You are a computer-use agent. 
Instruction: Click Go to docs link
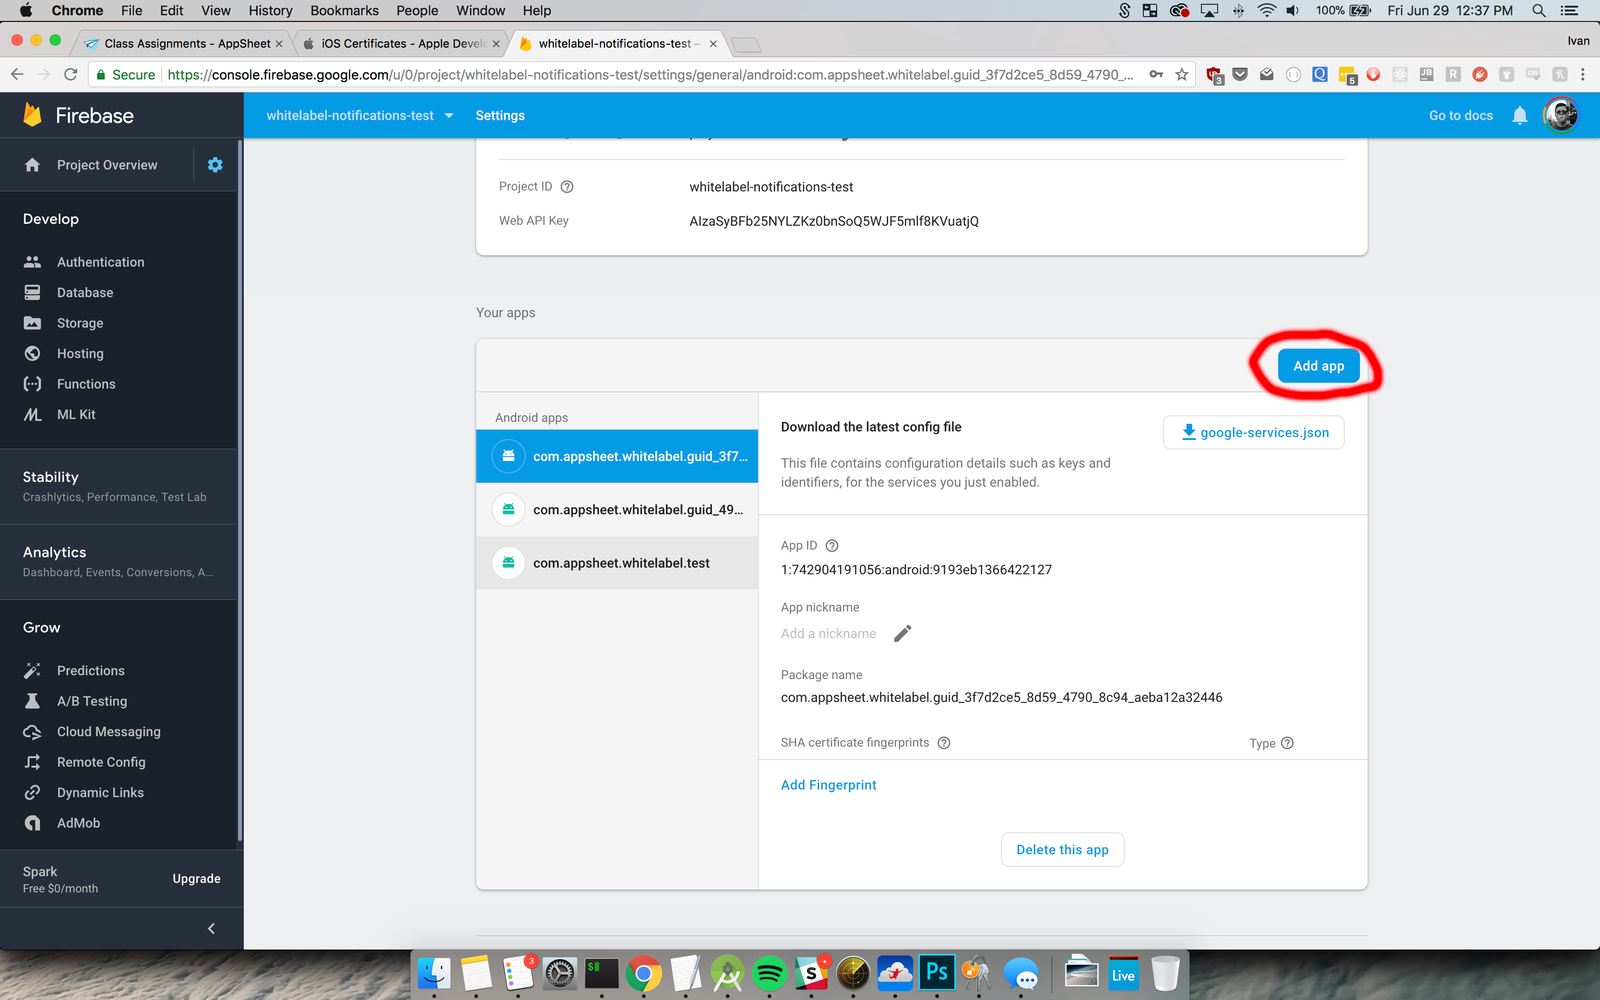1461,115
